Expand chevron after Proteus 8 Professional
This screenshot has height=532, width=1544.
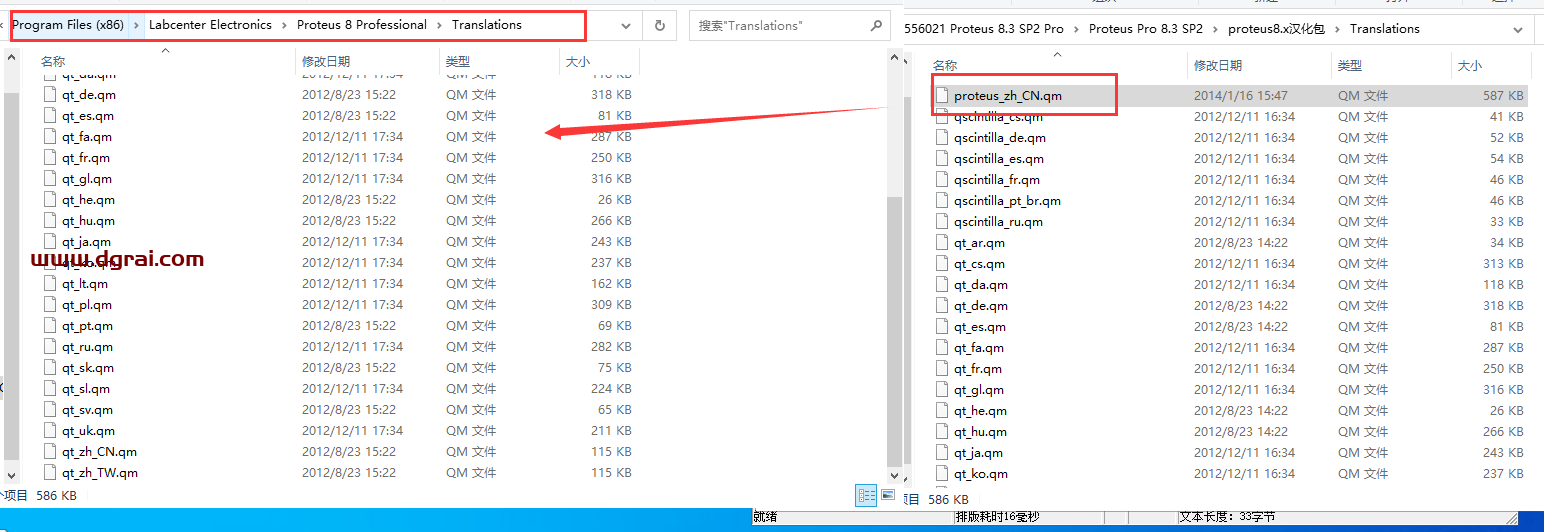pyautogui.click(x=440, y=25)
